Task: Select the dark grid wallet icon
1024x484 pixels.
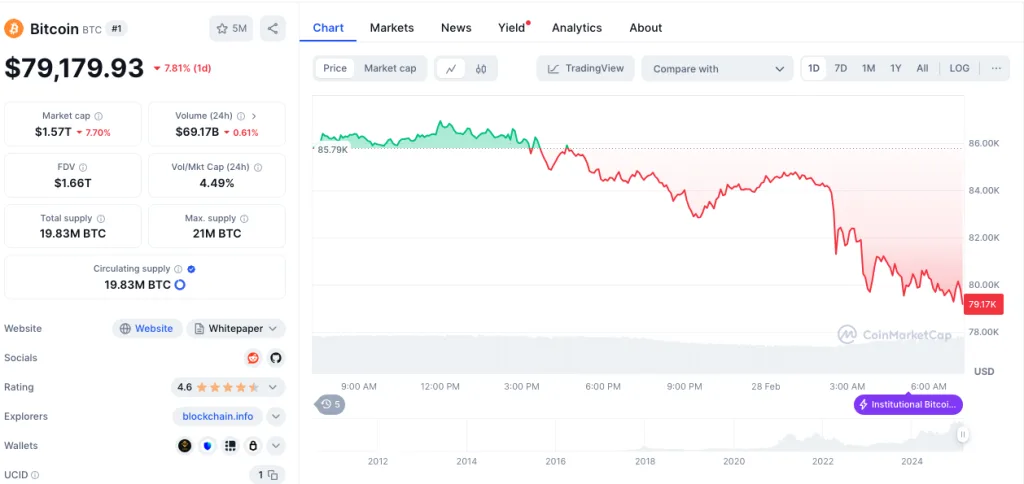Action: click(x=230, y=446)
